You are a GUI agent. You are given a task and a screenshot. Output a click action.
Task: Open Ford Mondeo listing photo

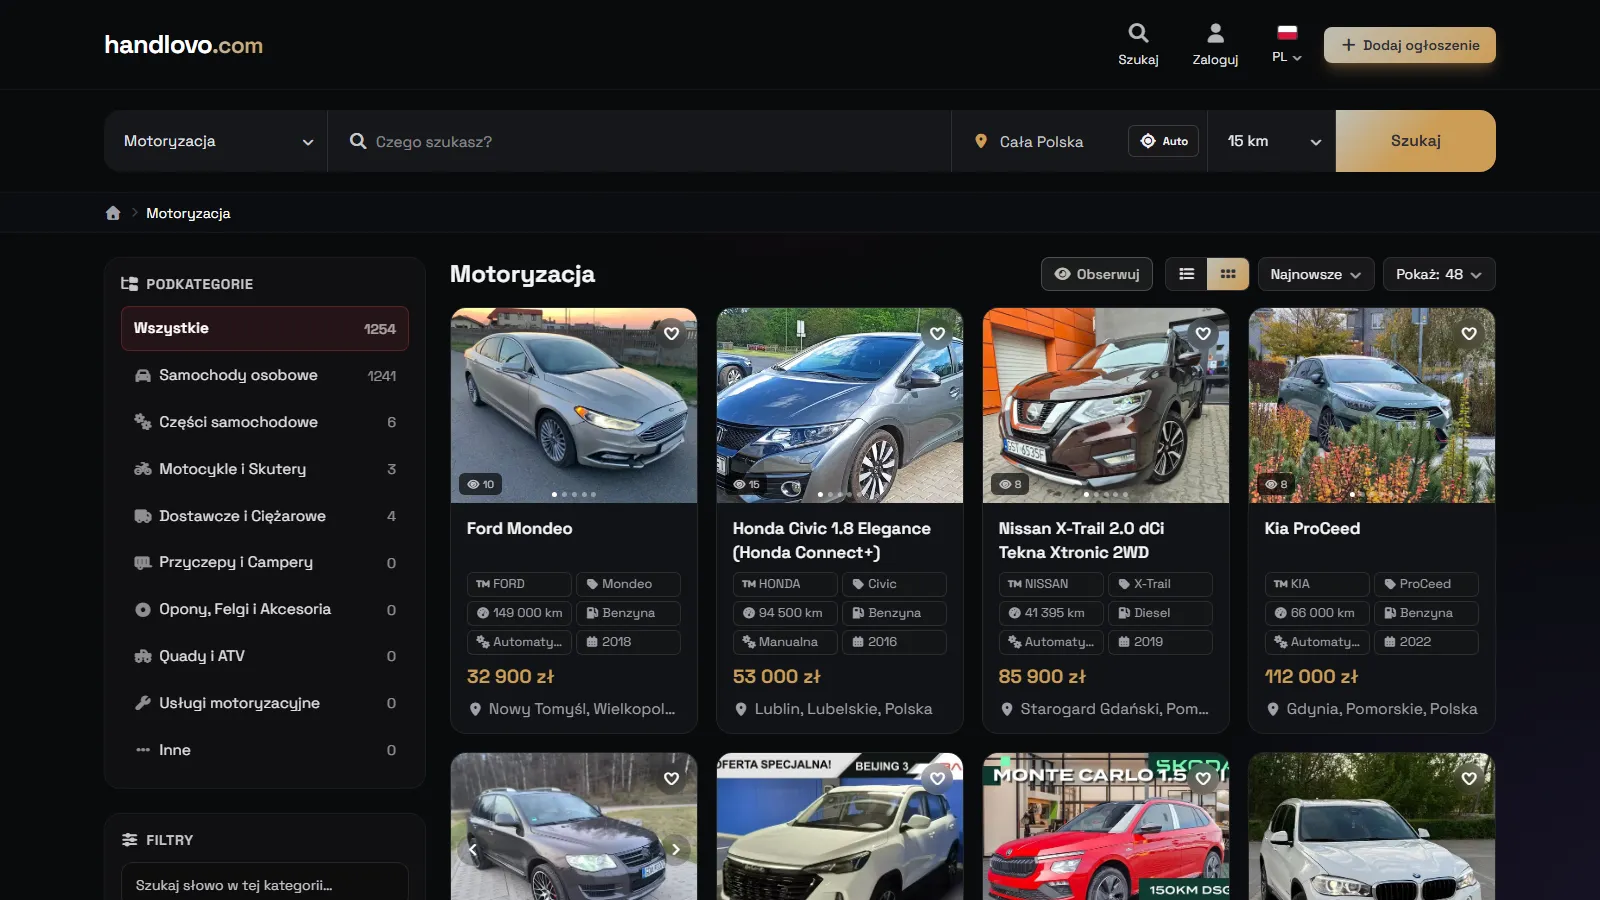[x=574, y=405]
